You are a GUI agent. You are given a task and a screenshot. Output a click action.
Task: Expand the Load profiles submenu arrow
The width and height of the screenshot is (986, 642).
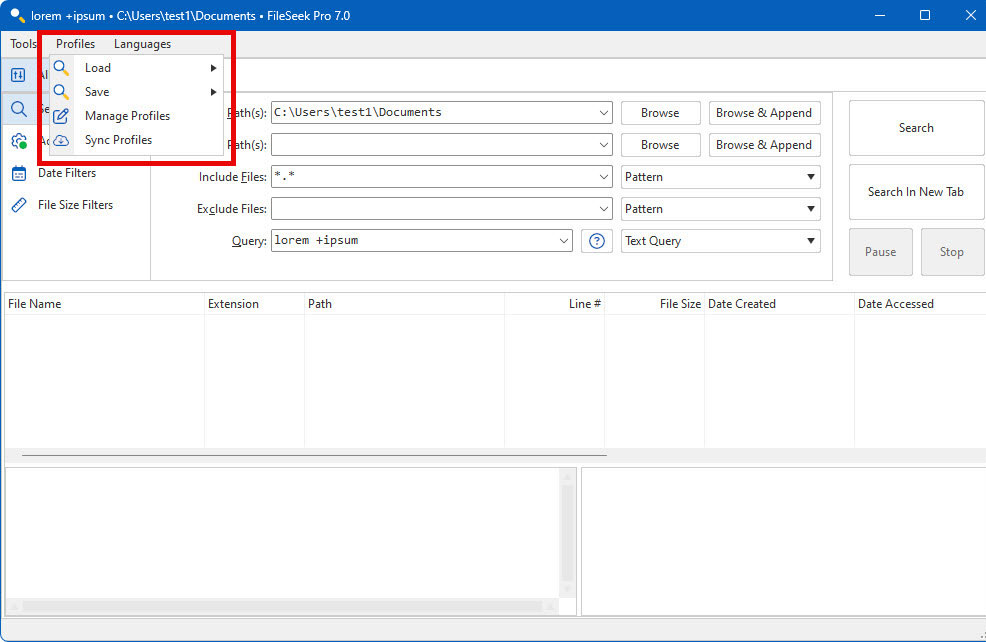(213, 68)
